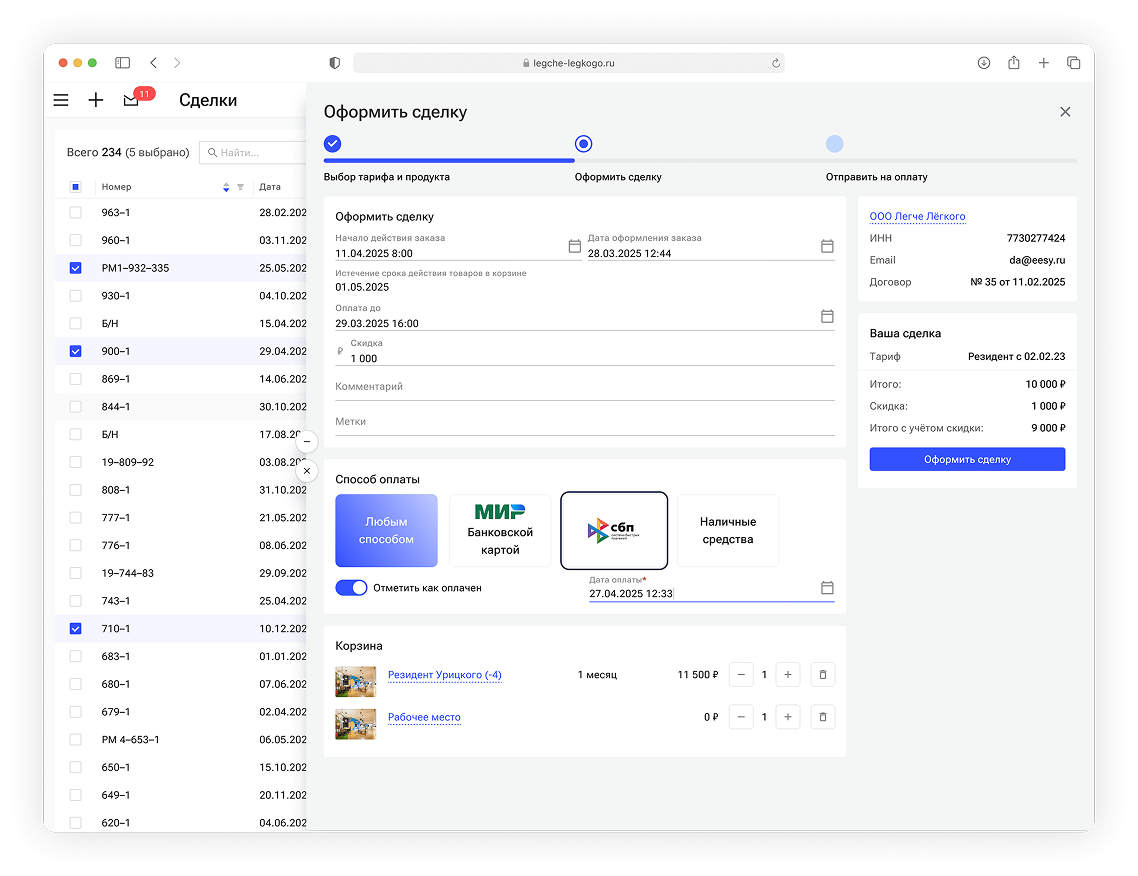This screenshot has height=876, width=1138.
Task: Open the hamburger main menu
Action: [61, 100]
